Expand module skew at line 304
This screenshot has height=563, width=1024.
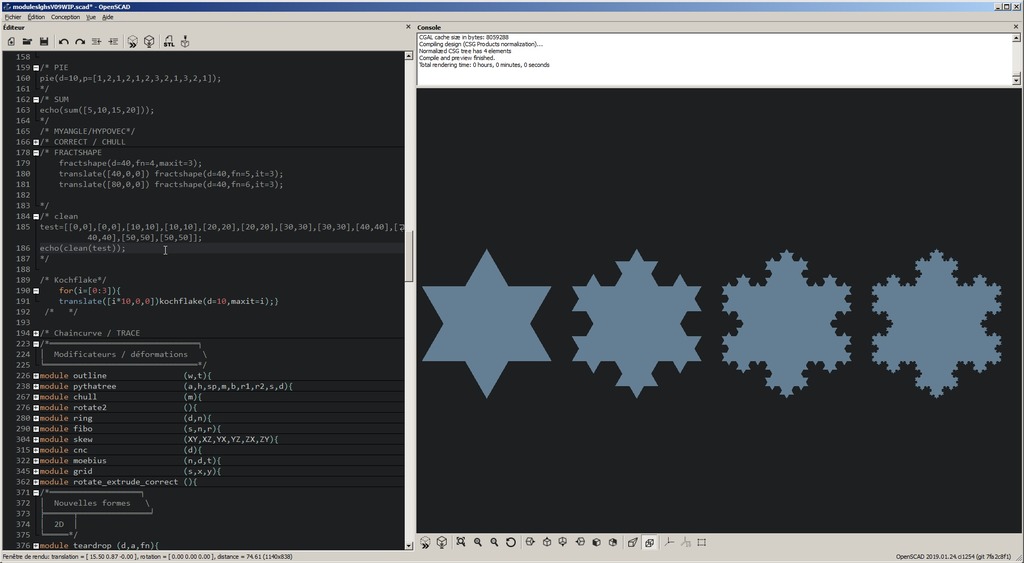pos(36,440)
